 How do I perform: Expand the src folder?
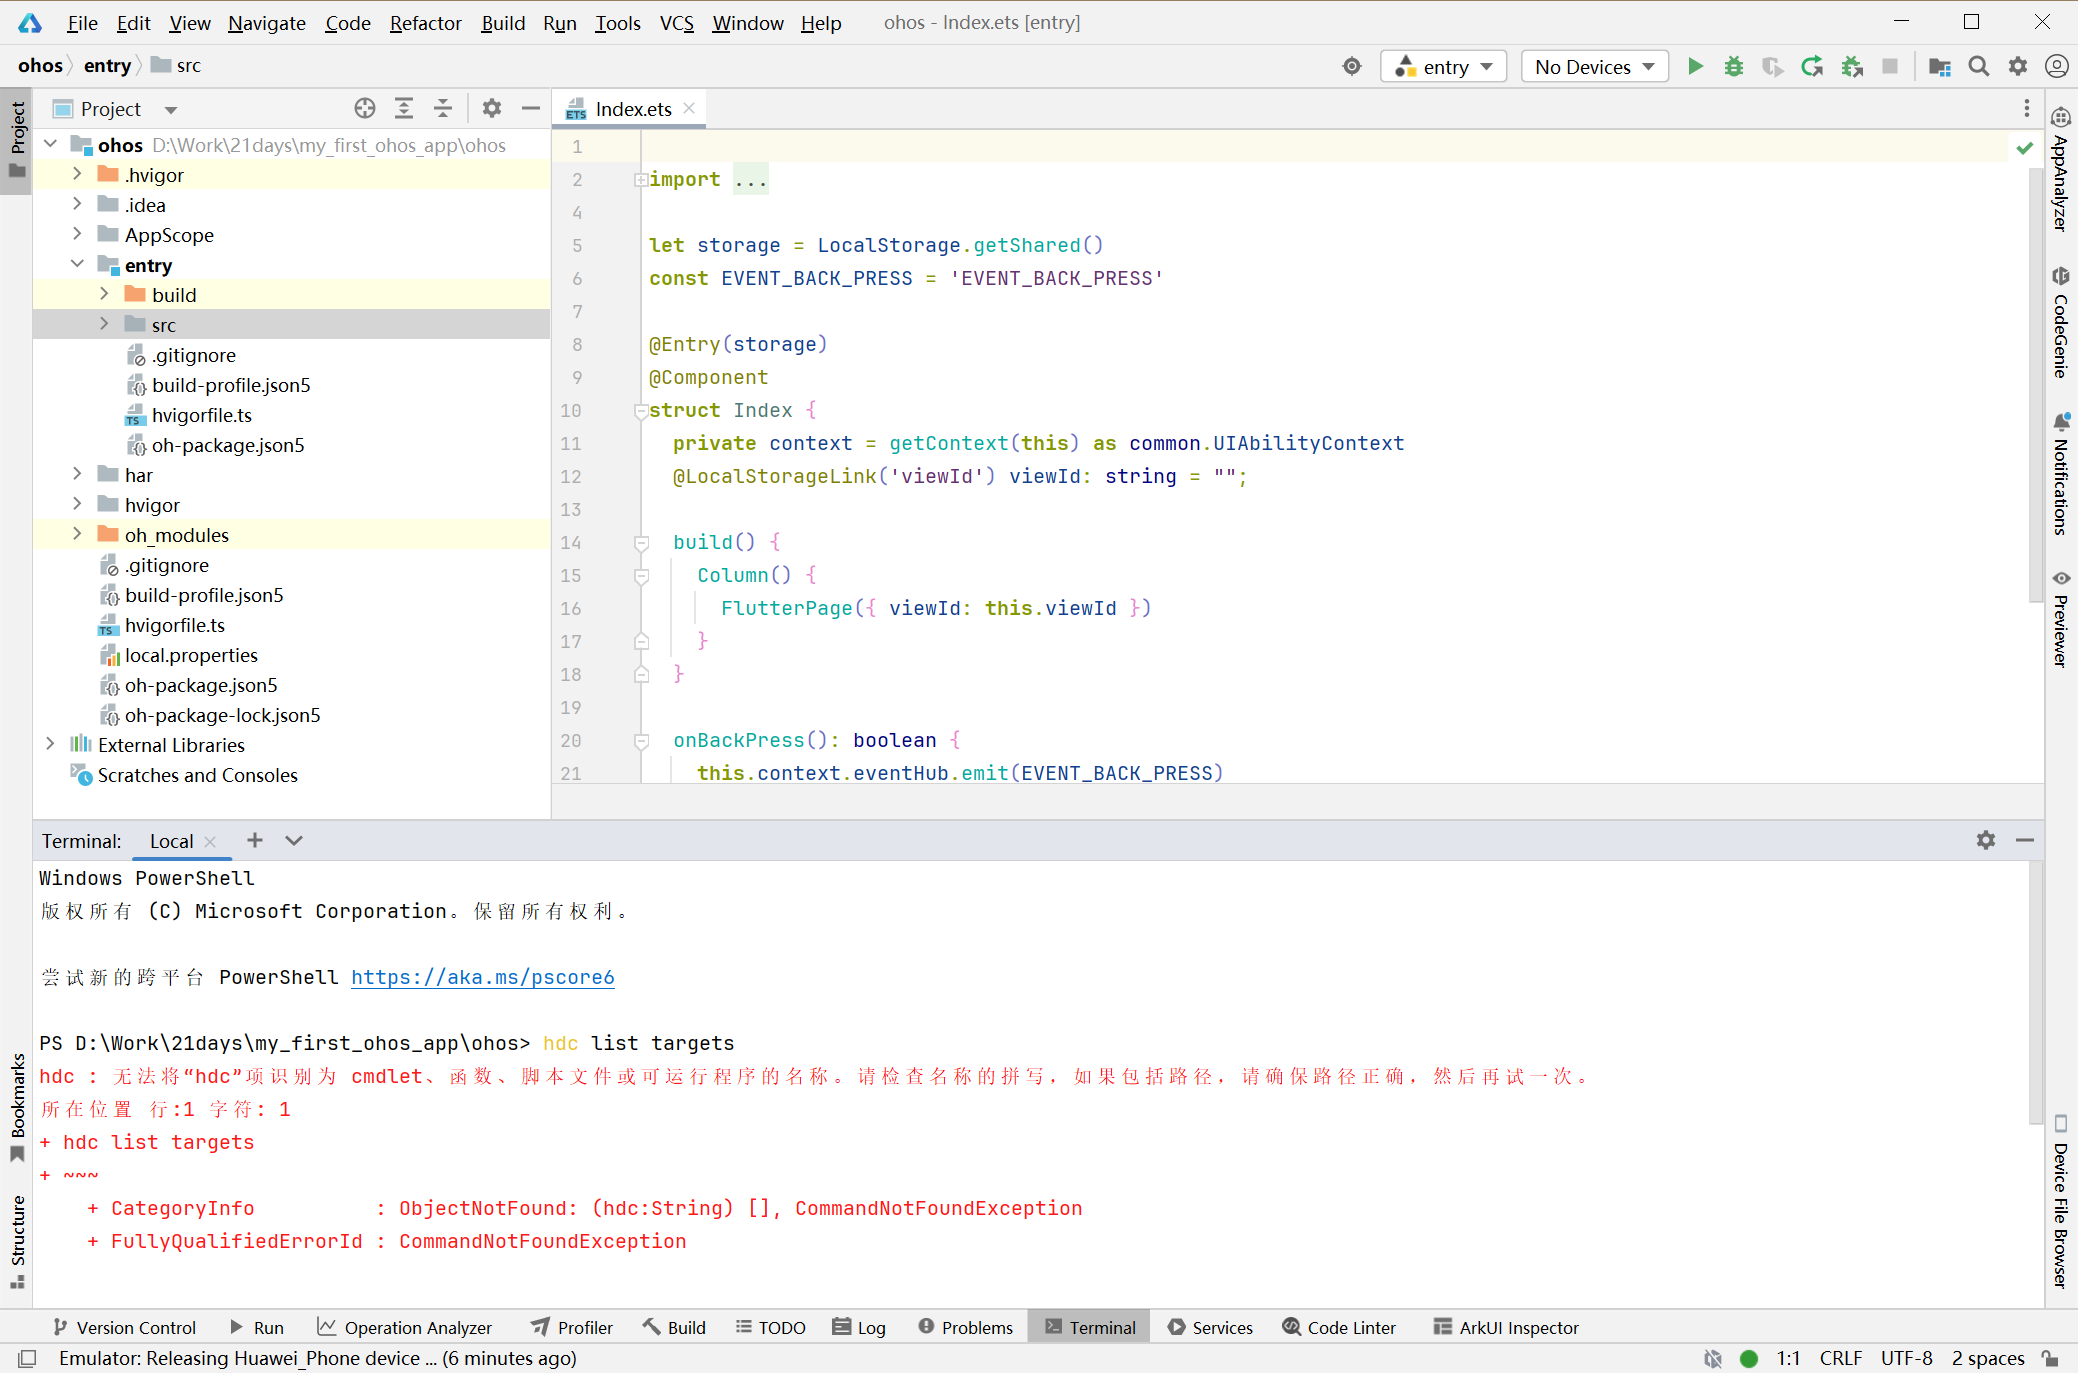coord(104,325)
